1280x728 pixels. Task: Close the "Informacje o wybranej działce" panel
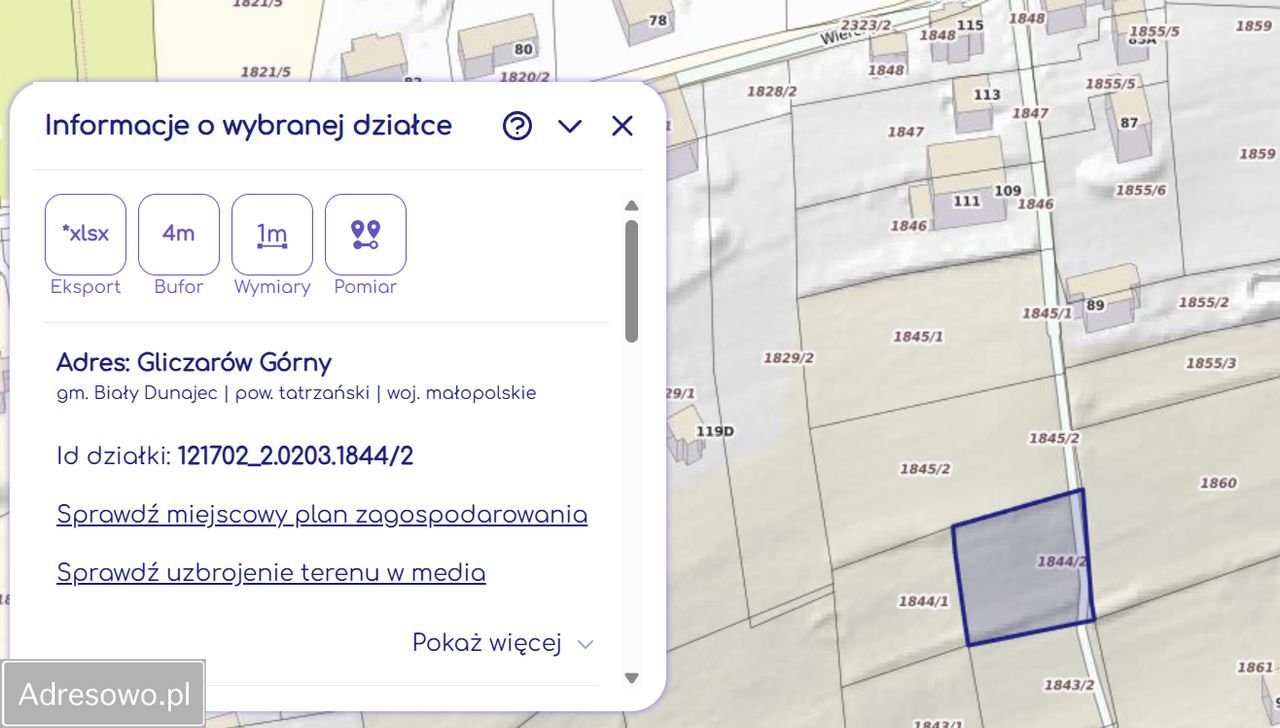[621, 126]
